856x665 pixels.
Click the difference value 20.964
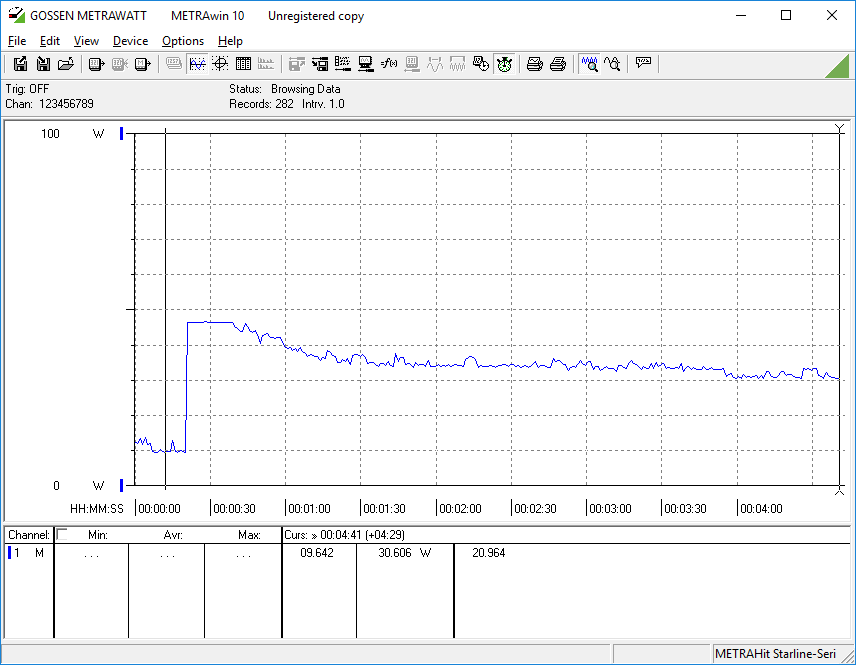point(489,553)
